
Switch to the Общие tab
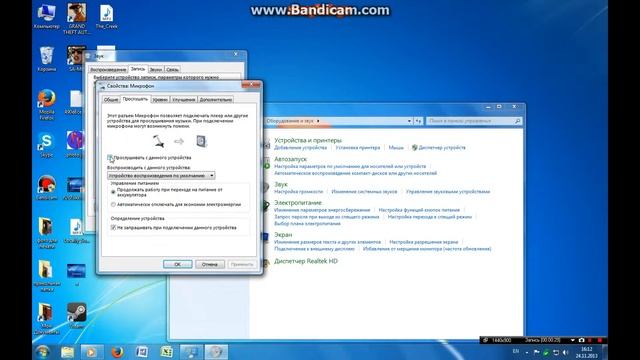pyautogui.click(x=111, y=100)
